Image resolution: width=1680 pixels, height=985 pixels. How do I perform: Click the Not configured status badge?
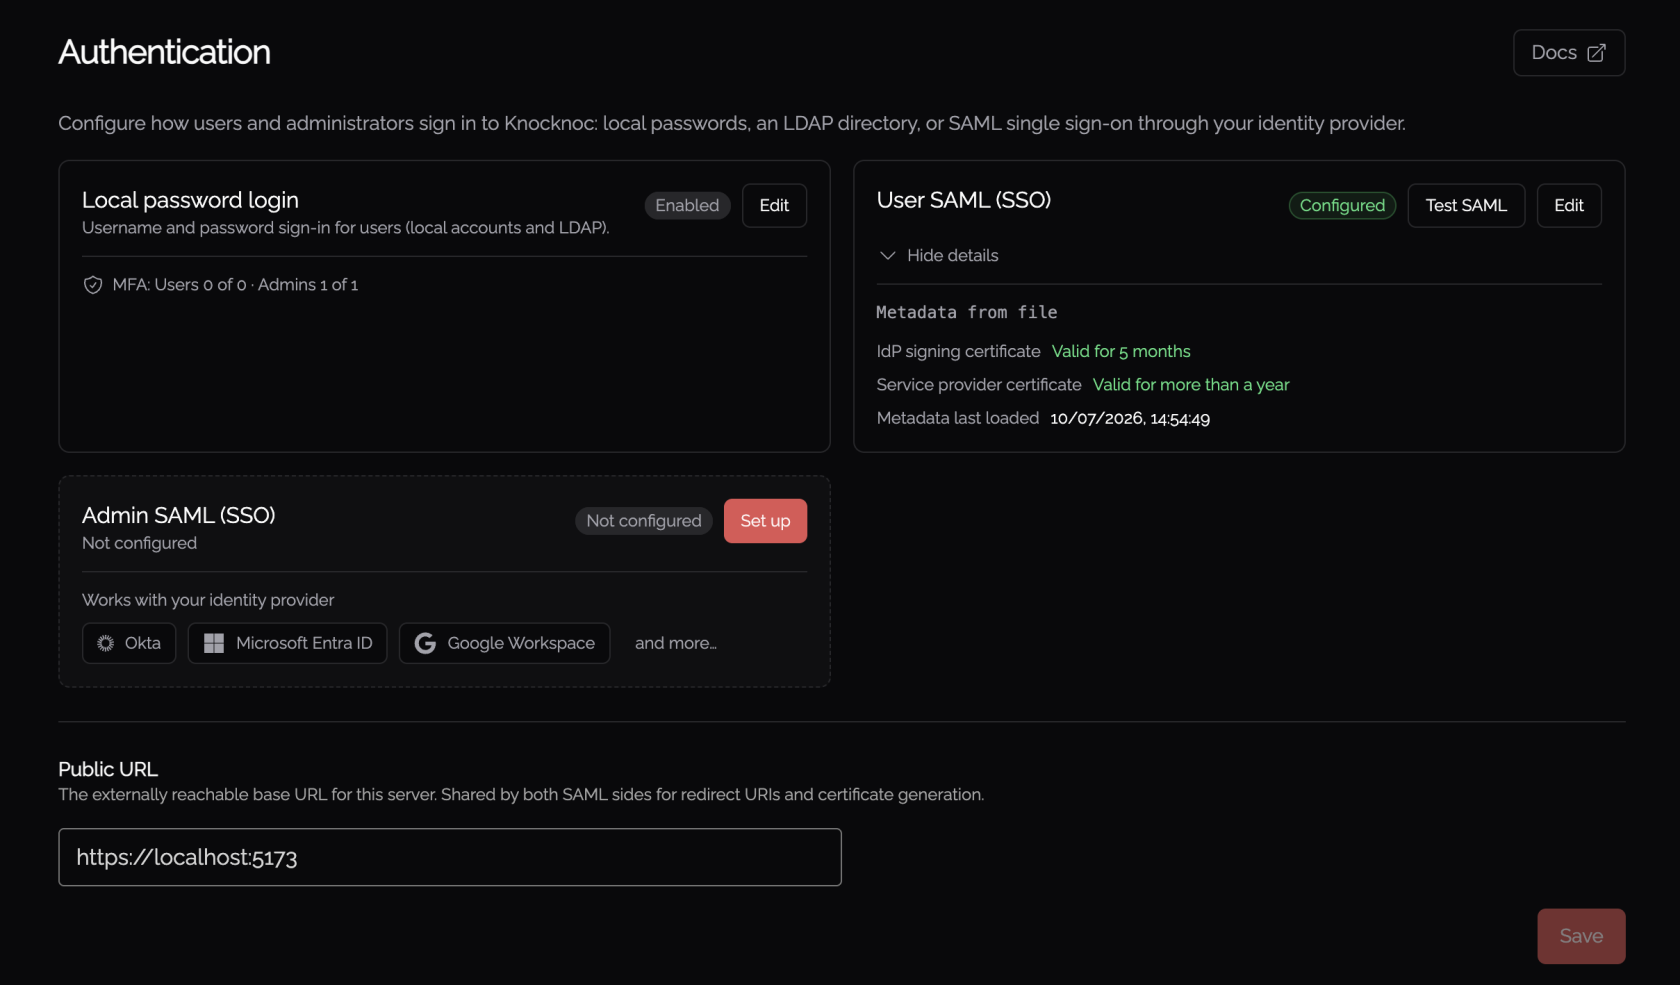tap(644, 521)
